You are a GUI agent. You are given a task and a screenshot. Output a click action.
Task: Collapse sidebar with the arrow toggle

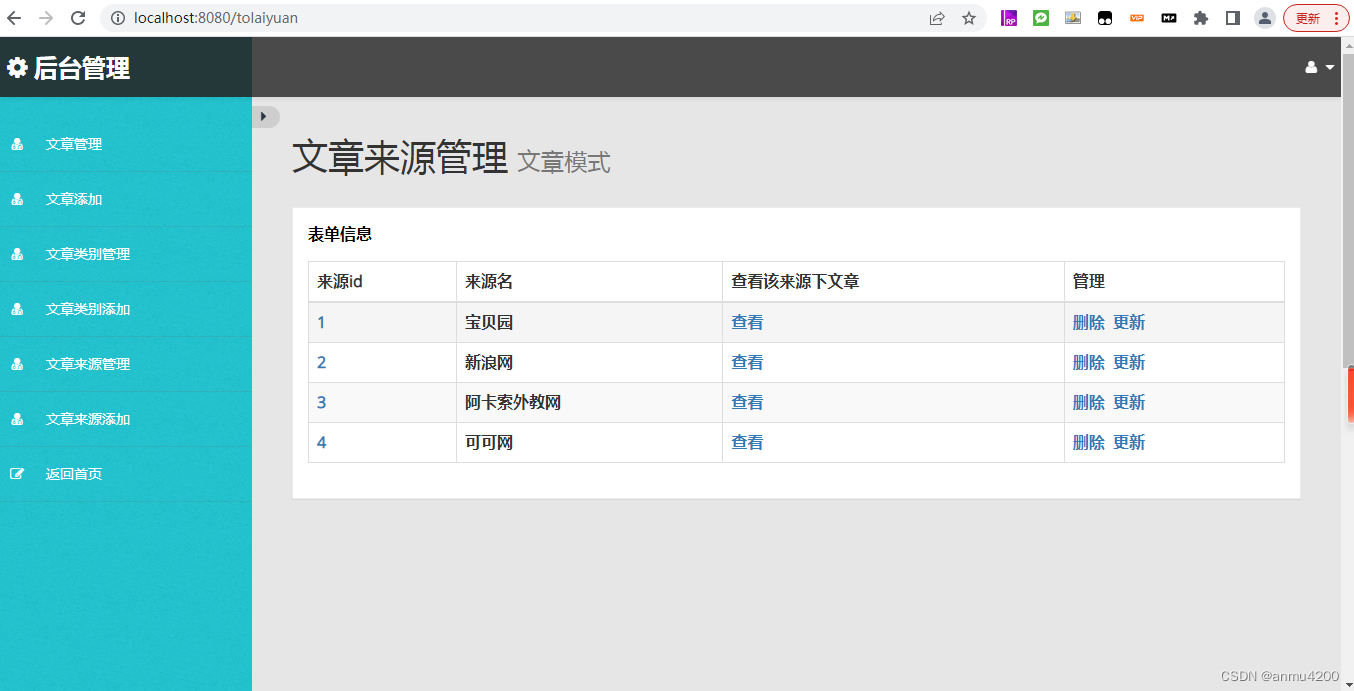265,116
